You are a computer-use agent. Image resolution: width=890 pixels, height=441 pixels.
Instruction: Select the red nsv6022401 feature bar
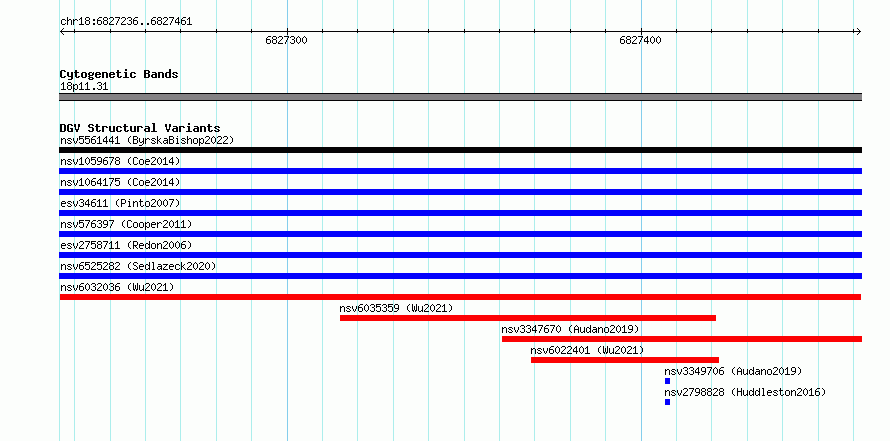coord(625,360)
